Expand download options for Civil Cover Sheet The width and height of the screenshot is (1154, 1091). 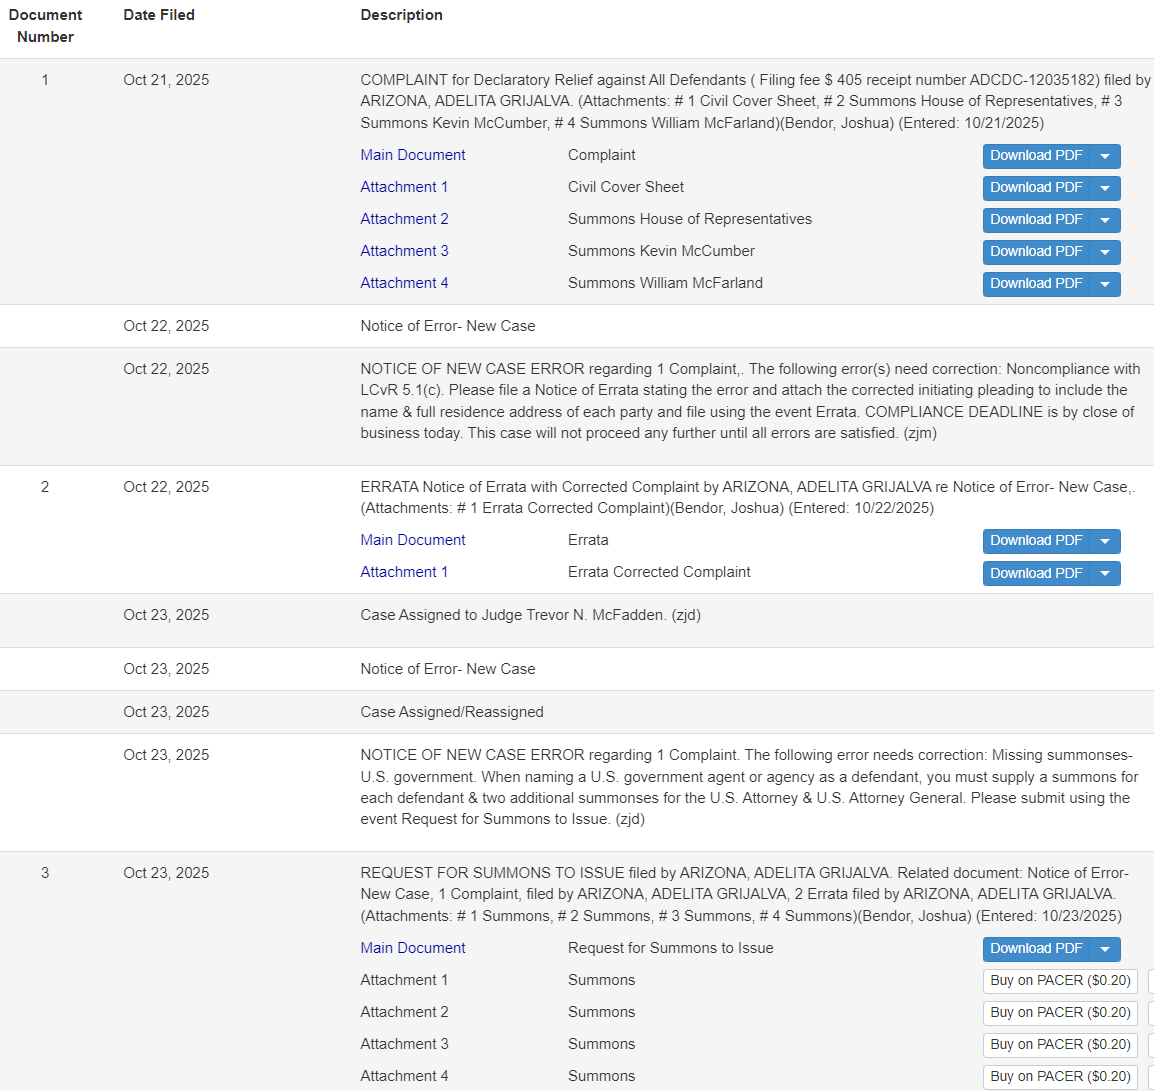tap(1105, 188)
